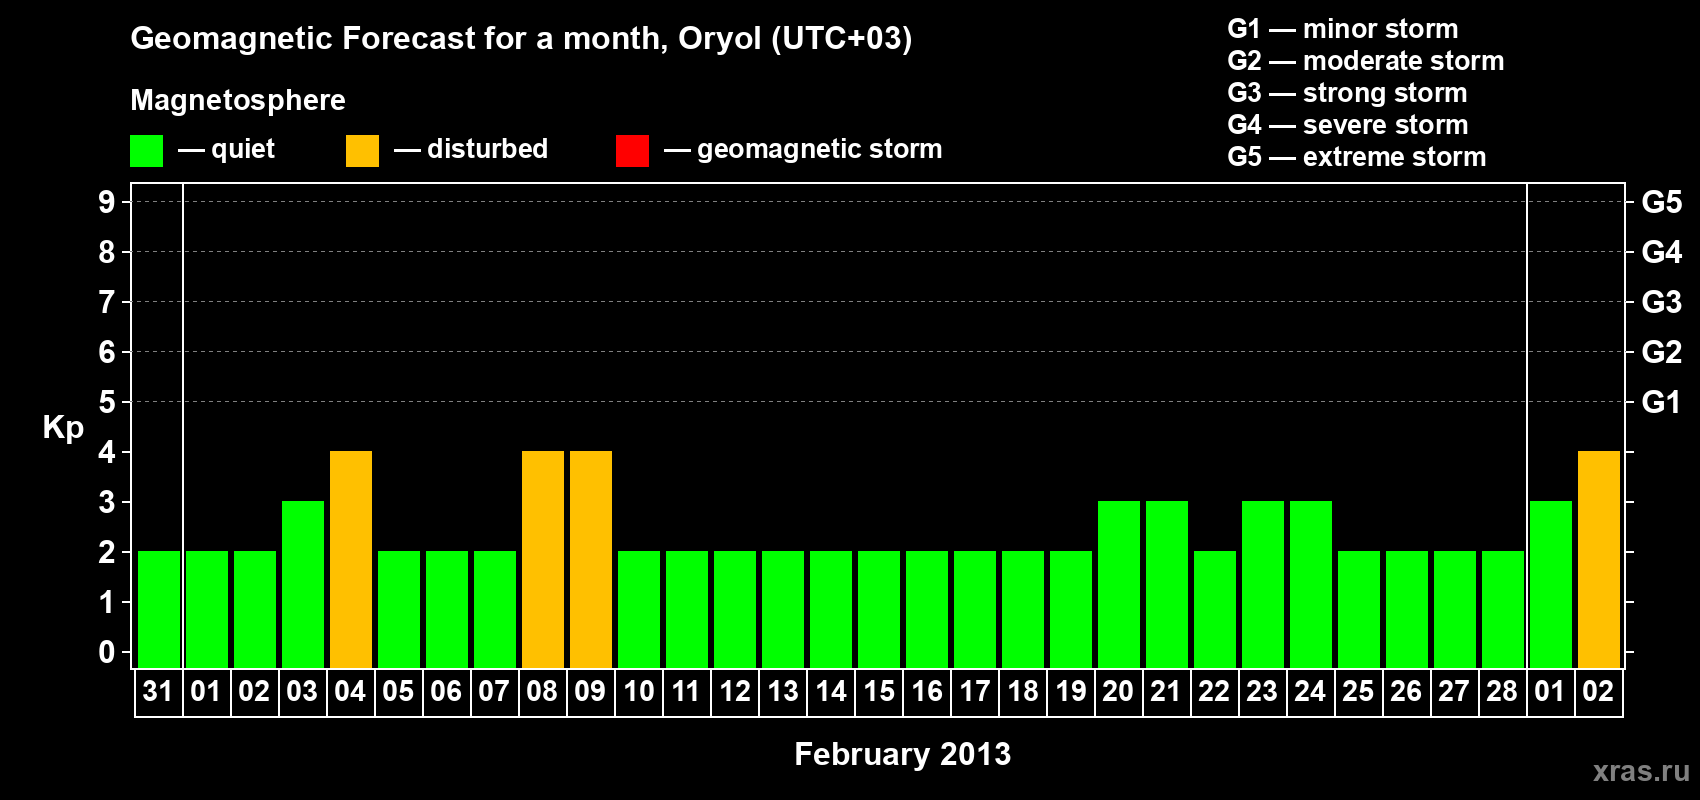Click the orange bar for March 02

click(x=1599, y=560)
